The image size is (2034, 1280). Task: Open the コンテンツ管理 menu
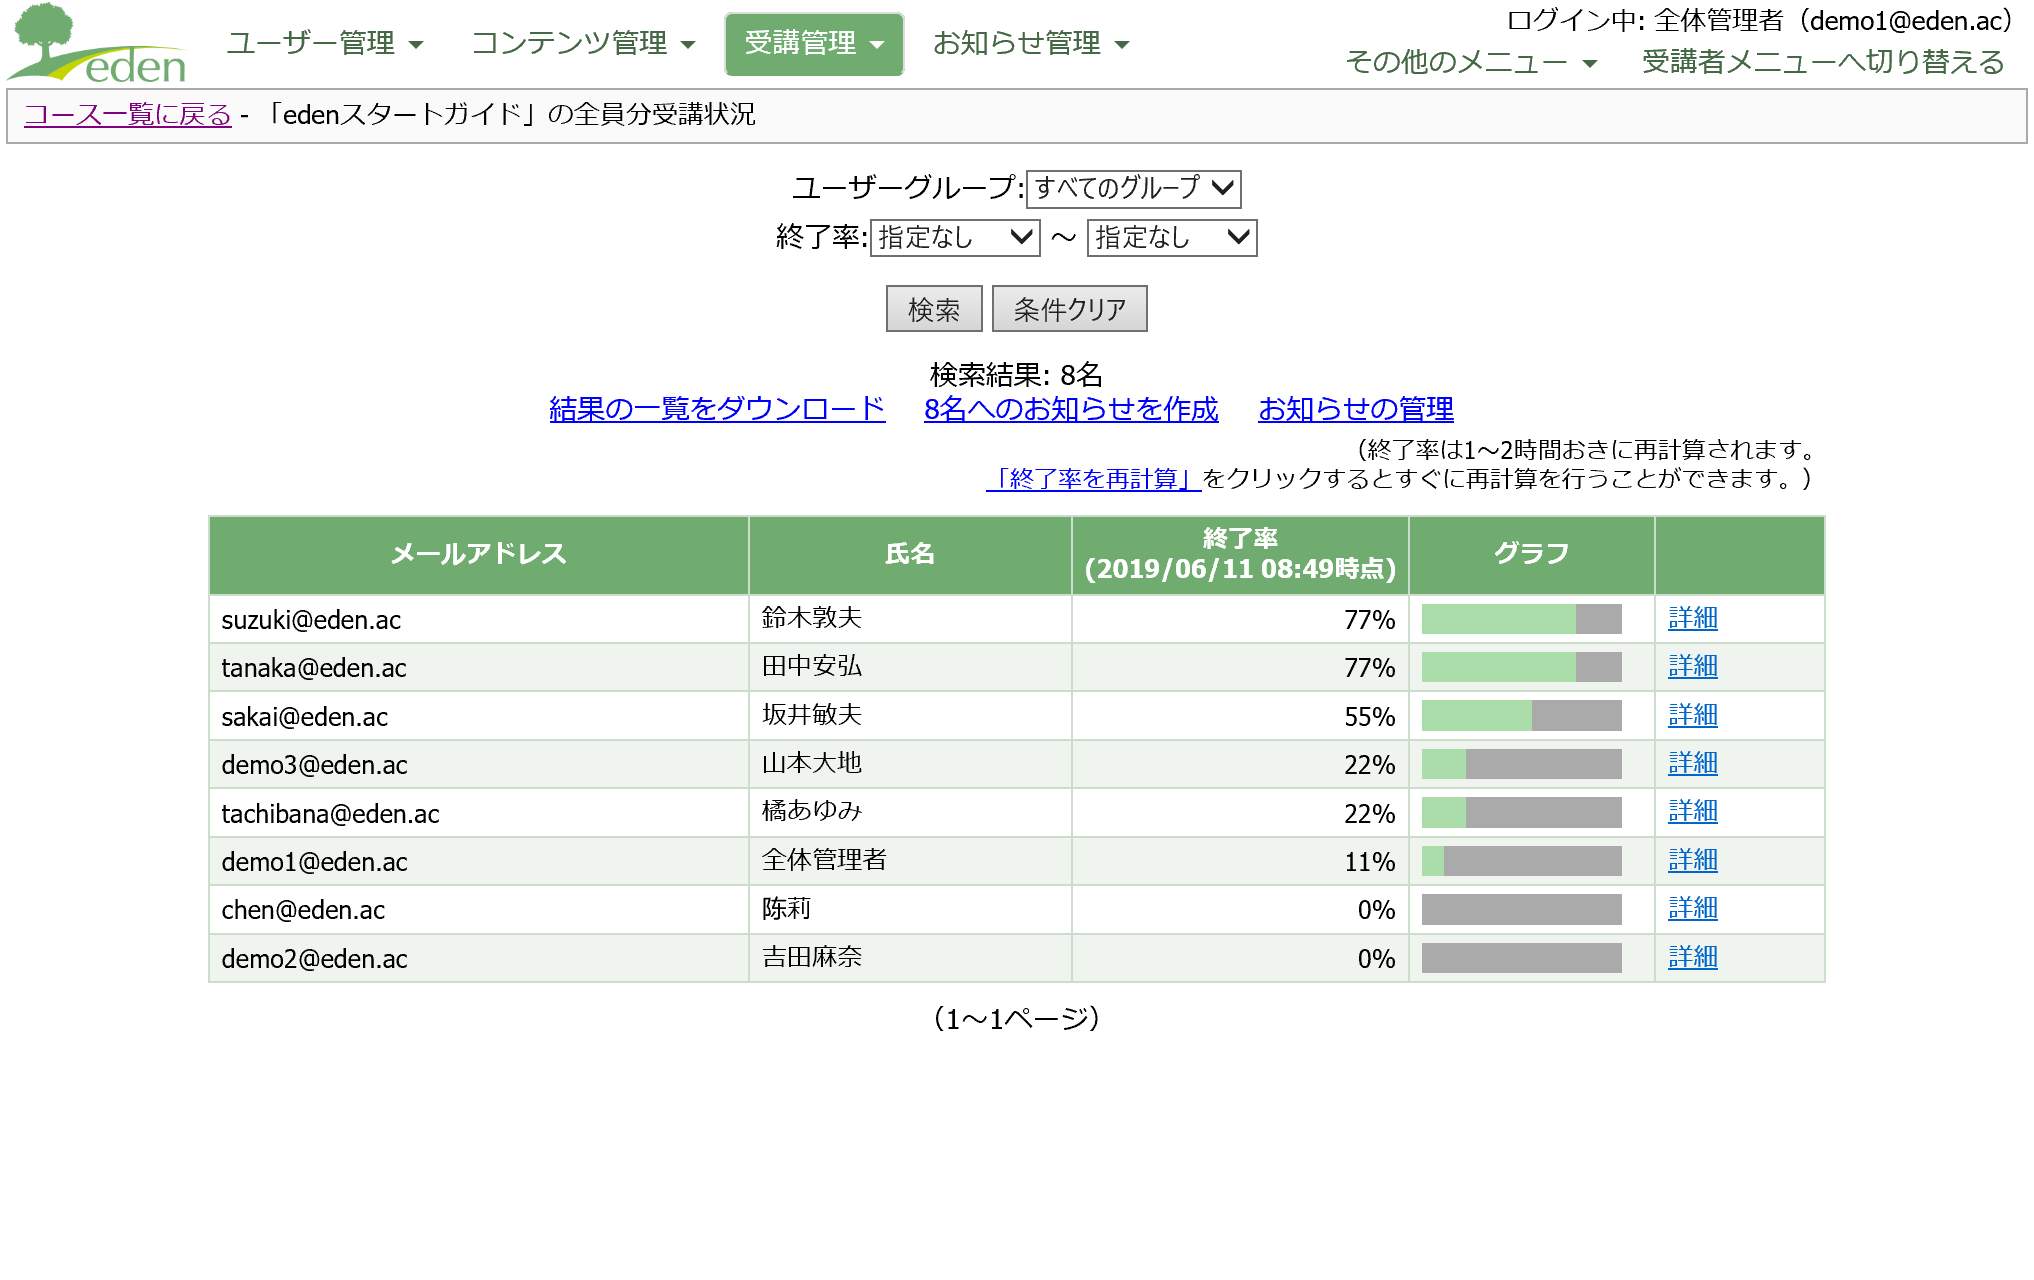(x=583, y=44)
